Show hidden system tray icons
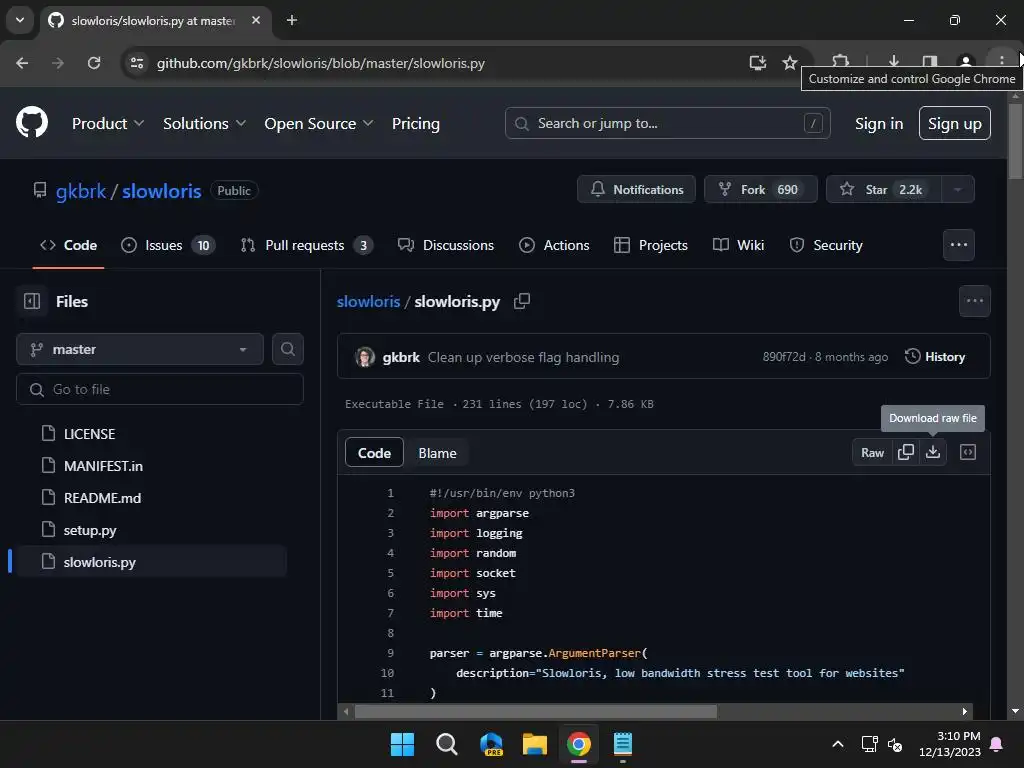 (x=838, y=744)
